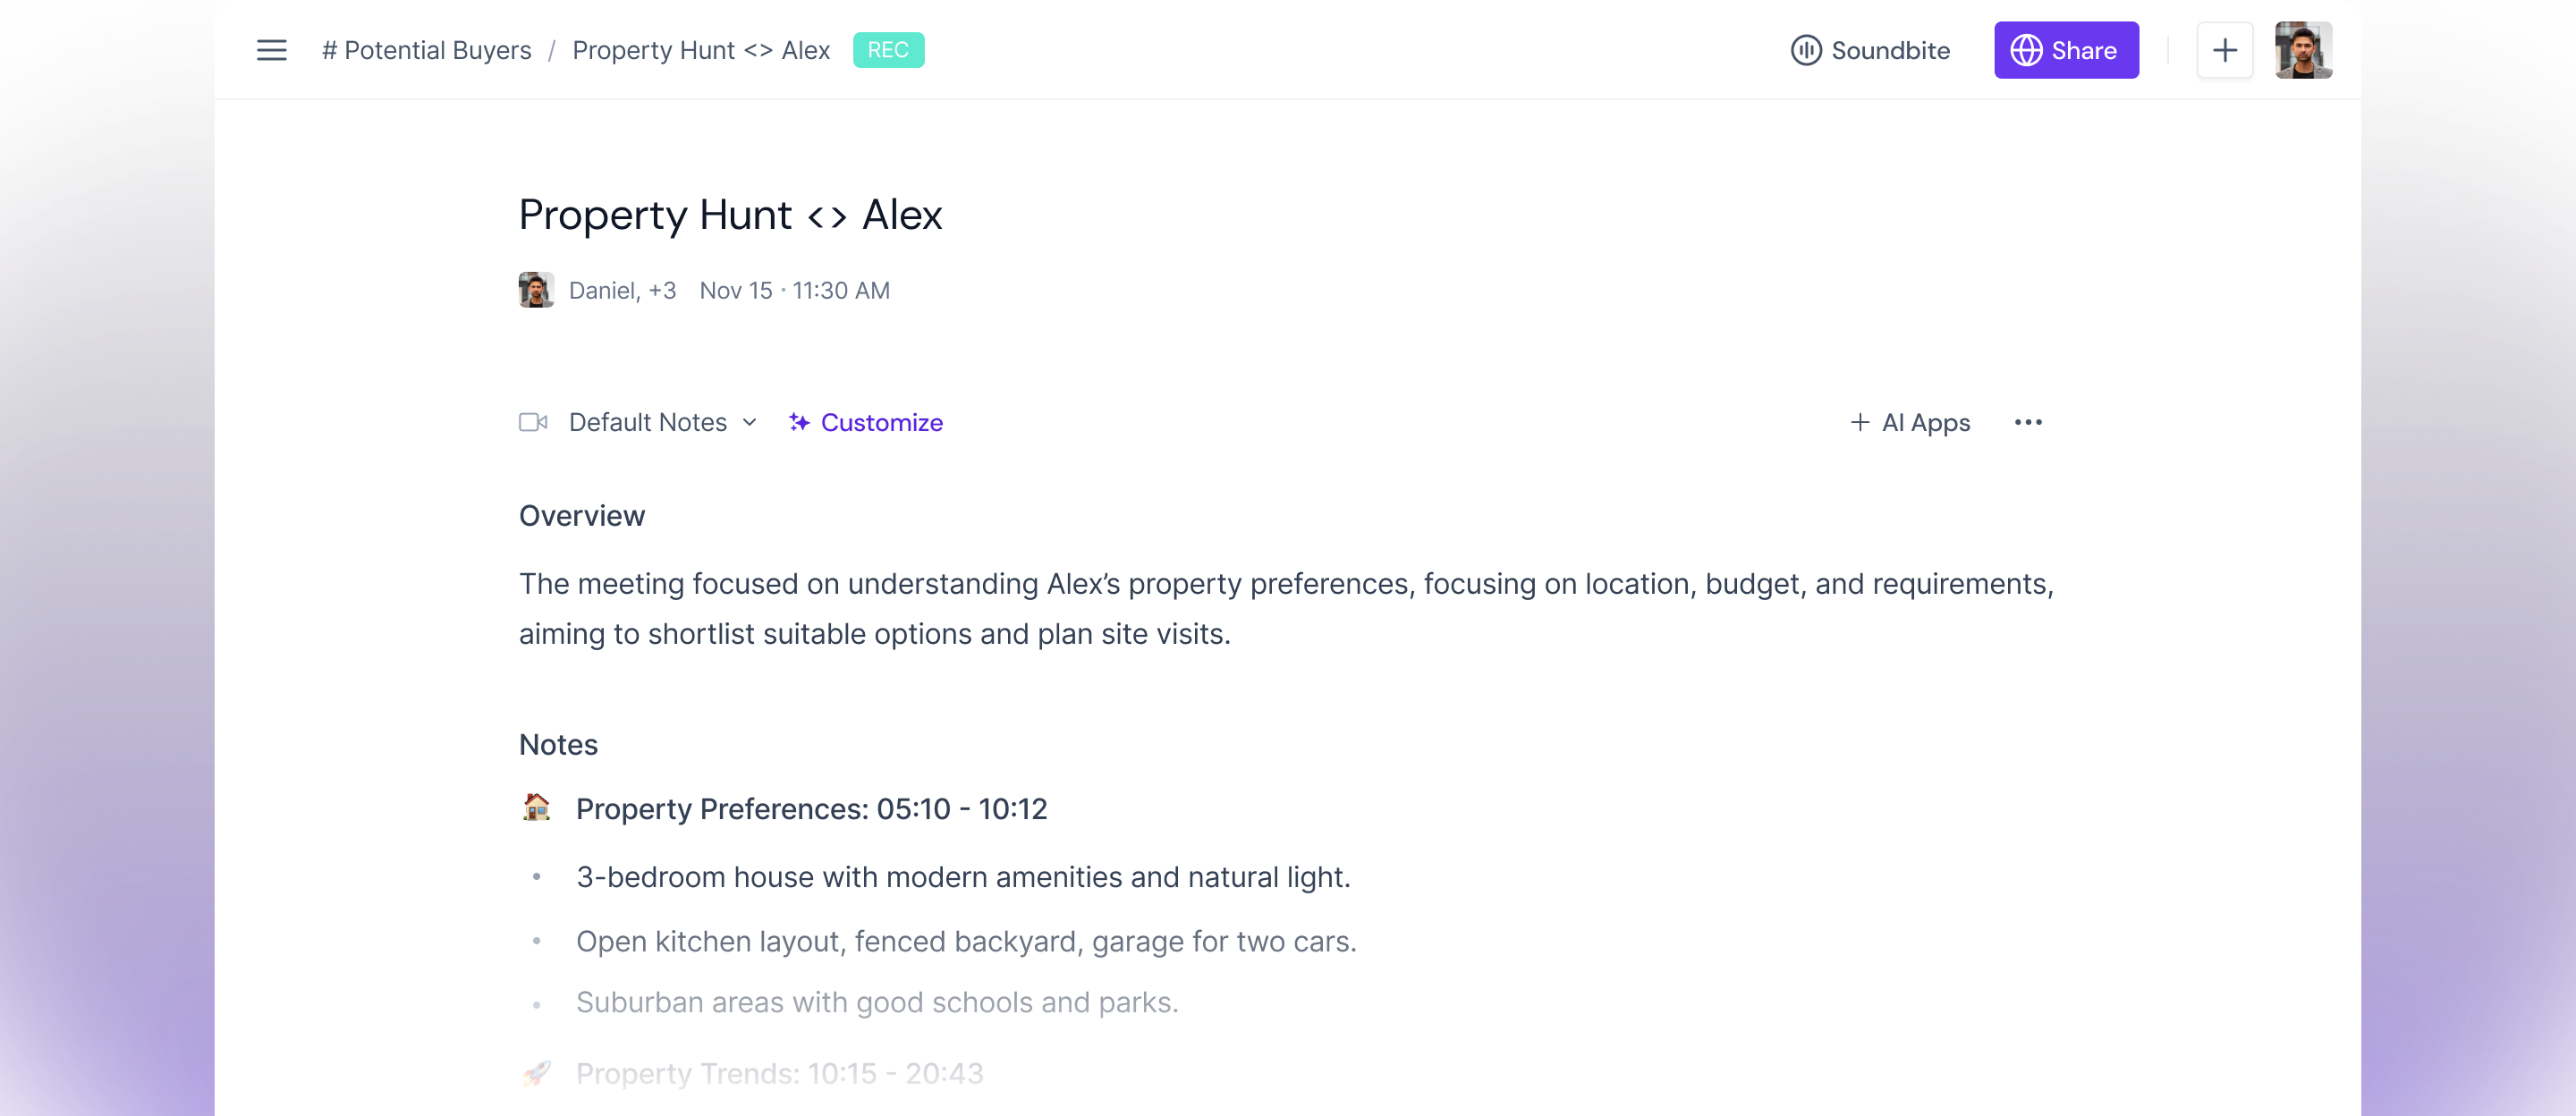2576x1116 pixels.
Task: Click the green REC recording badge
Action: [887, 50]
